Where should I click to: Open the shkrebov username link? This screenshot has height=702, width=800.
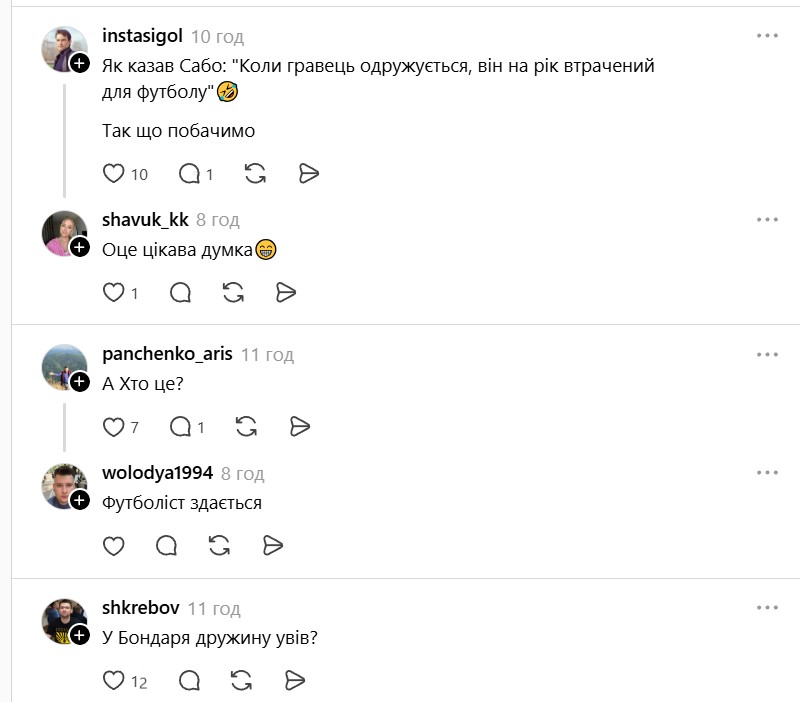point(140,608)
